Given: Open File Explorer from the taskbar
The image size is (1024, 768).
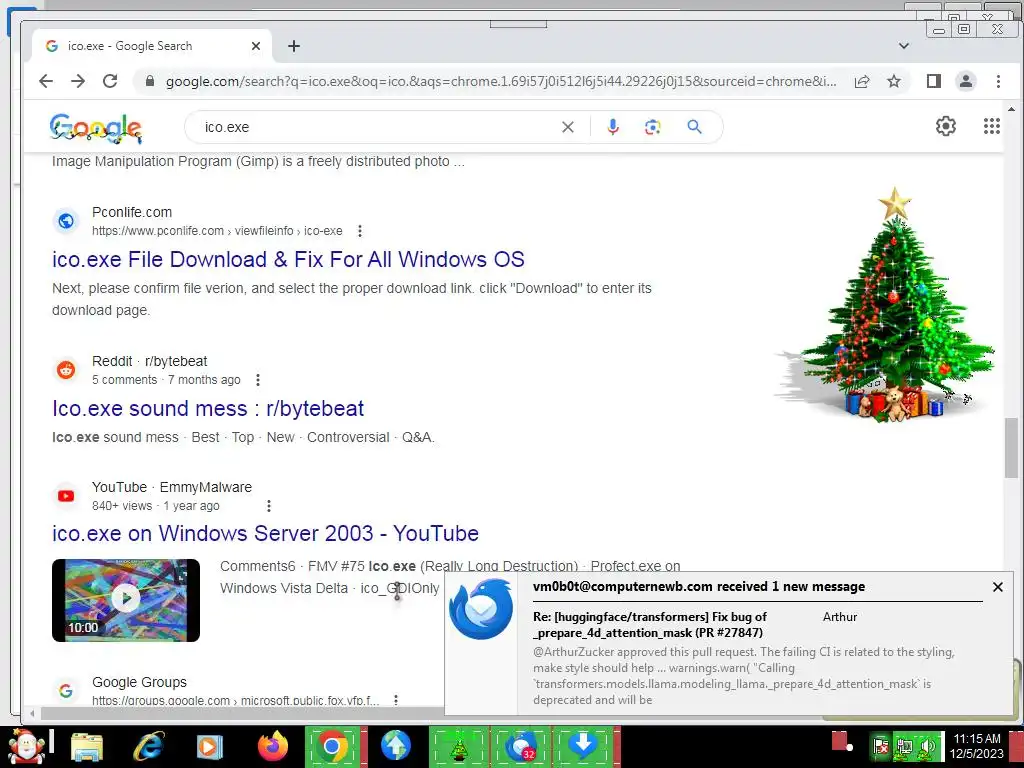Looking at the screenshot, I should point(87,747).
